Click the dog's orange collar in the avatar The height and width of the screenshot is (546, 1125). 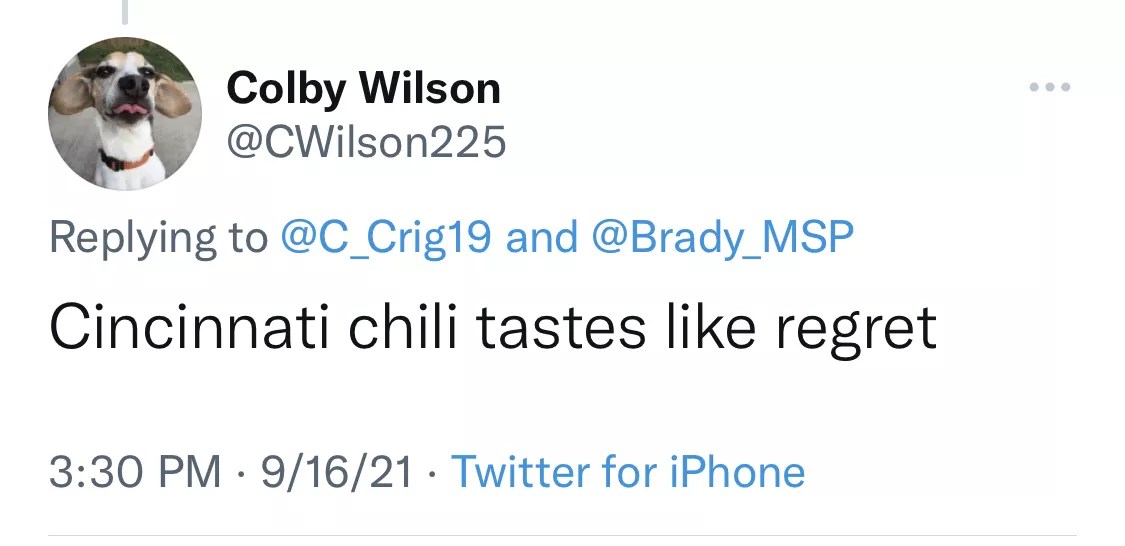click(x=128, y=160)
